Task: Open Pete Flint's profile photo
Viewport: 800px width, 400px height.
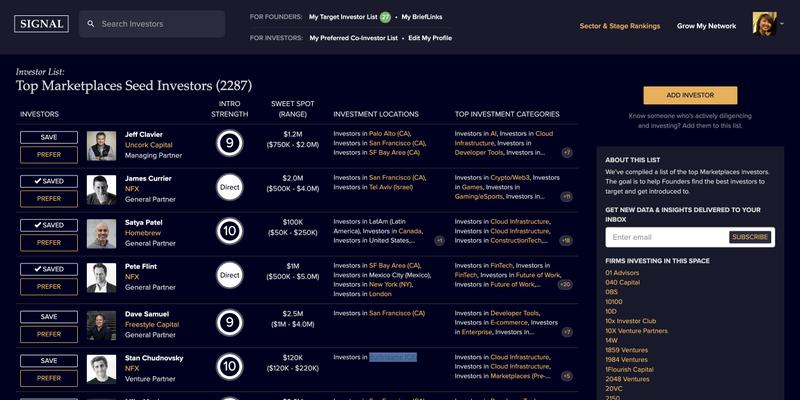Action: [101, 278]
